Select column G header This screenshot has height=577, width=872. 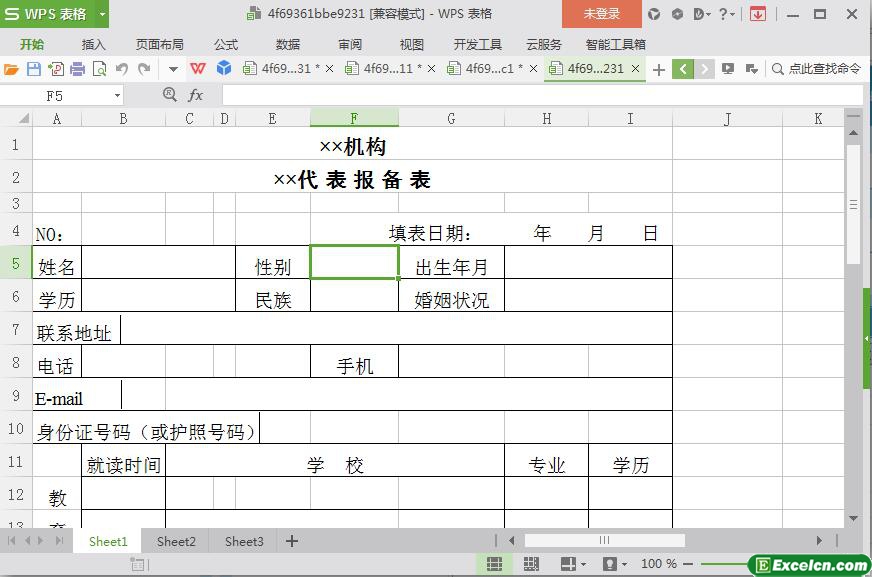[451, 118]
